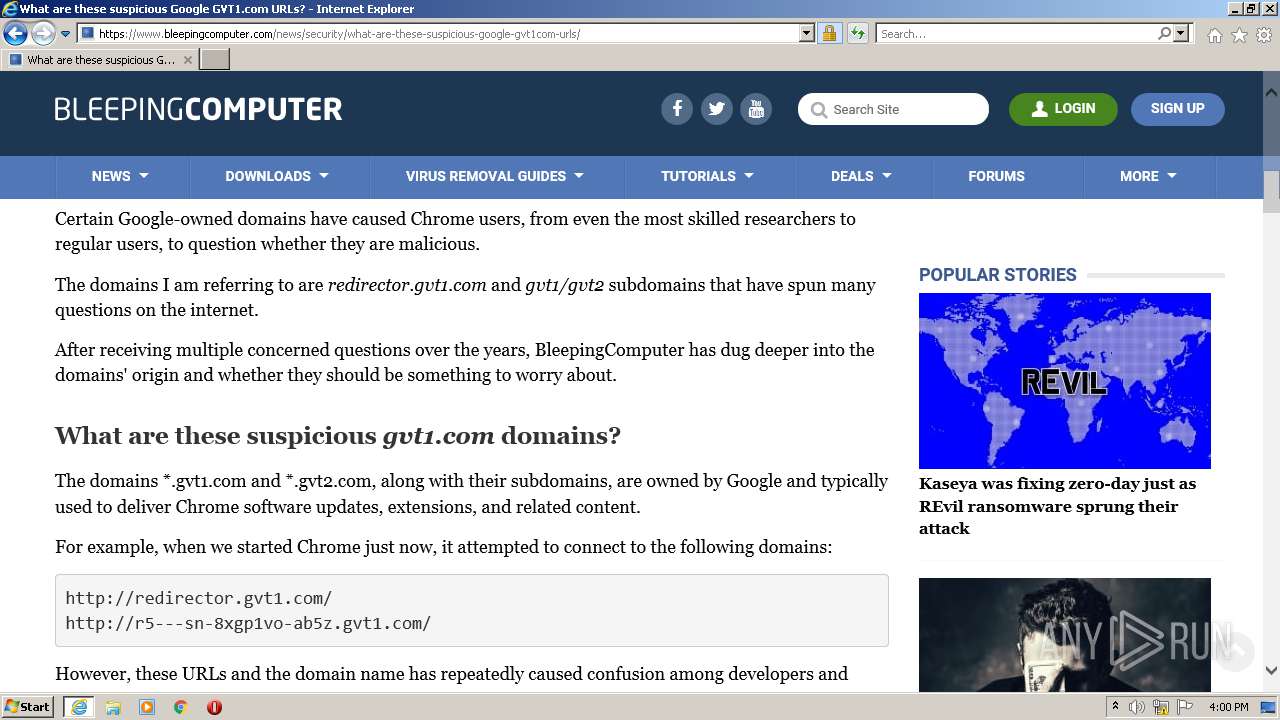Click the 'What are these suspicious gvt1.com domains?' heading
The width and height of the screenshot is (1280, 720).
pos(338,436)
